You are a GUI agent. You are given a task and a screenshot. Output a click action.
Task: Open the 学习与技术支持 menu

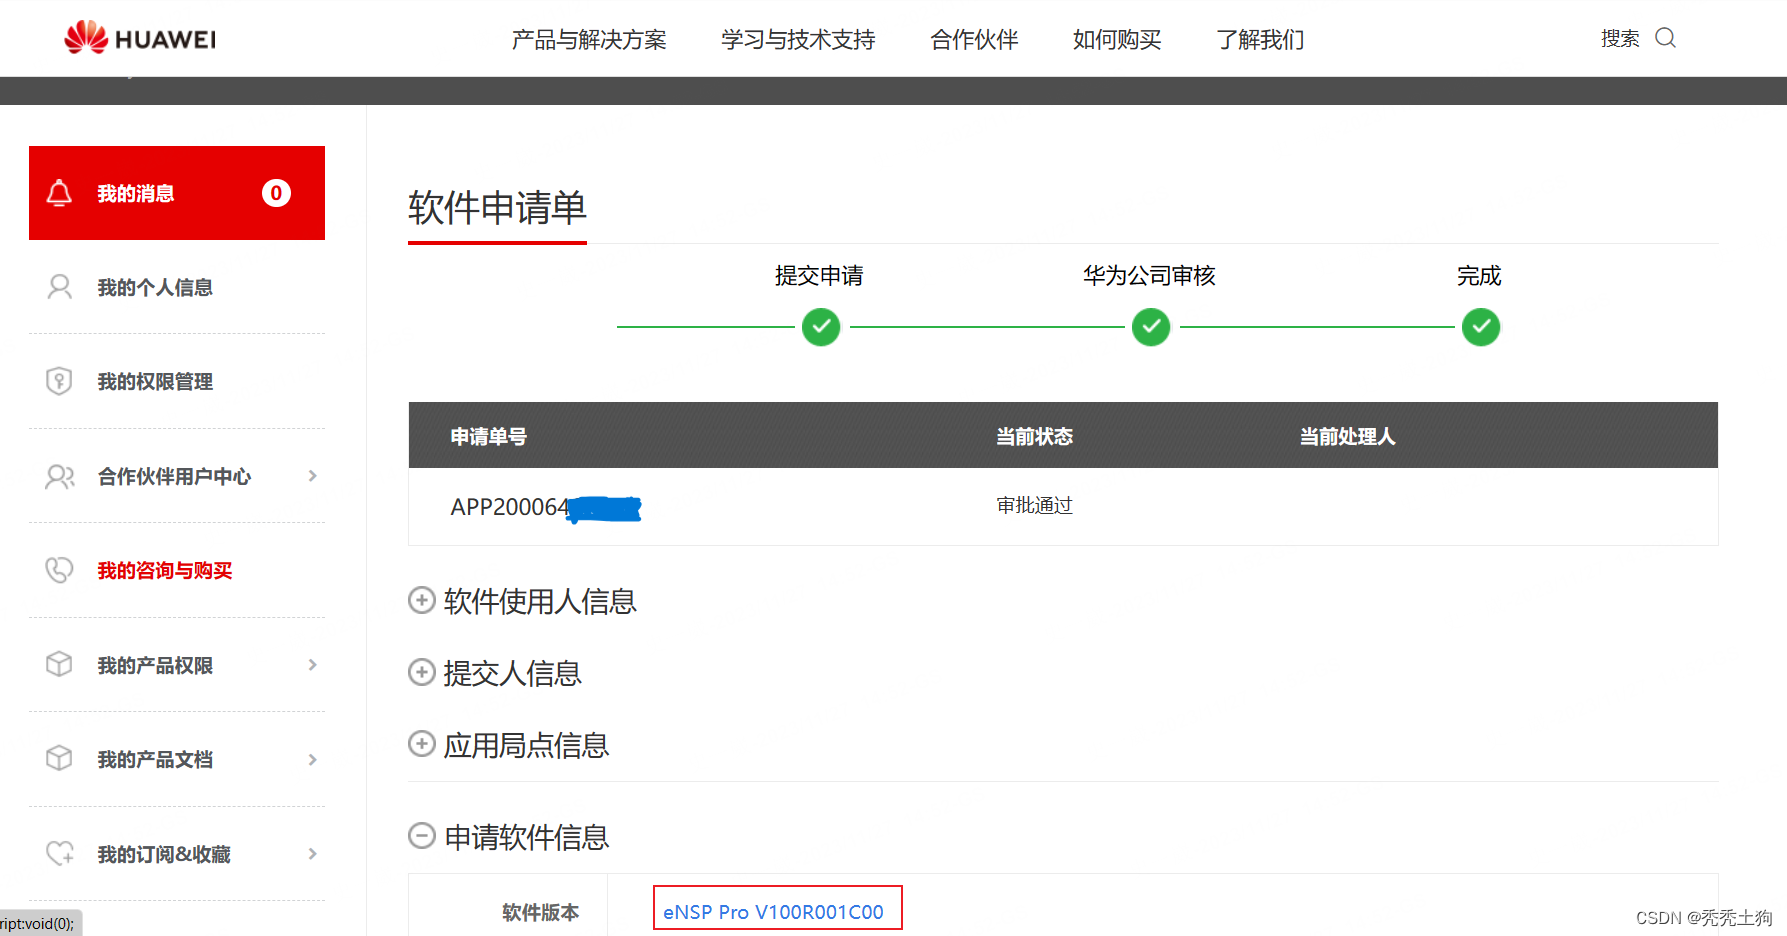797,40
